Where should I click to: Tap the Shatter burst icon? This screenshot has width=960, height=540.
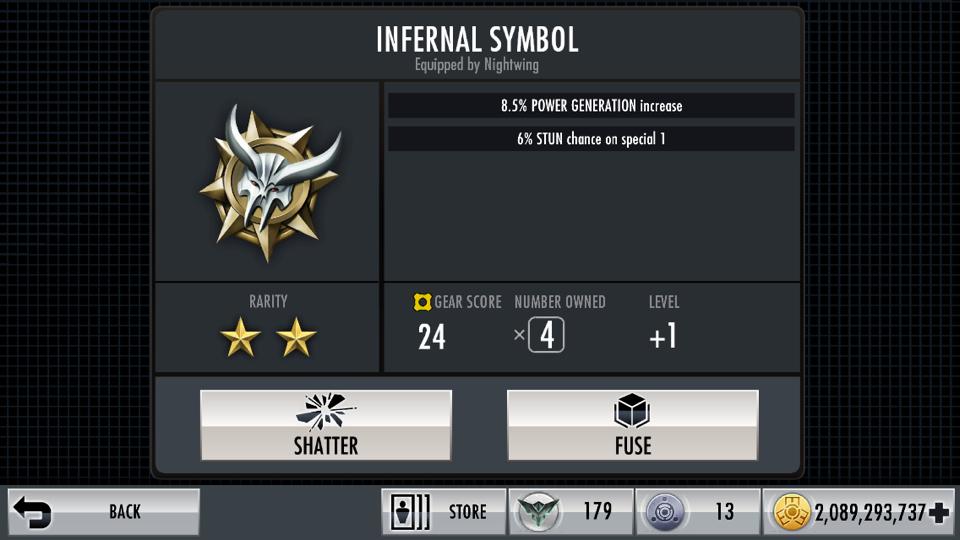[325, 411]
